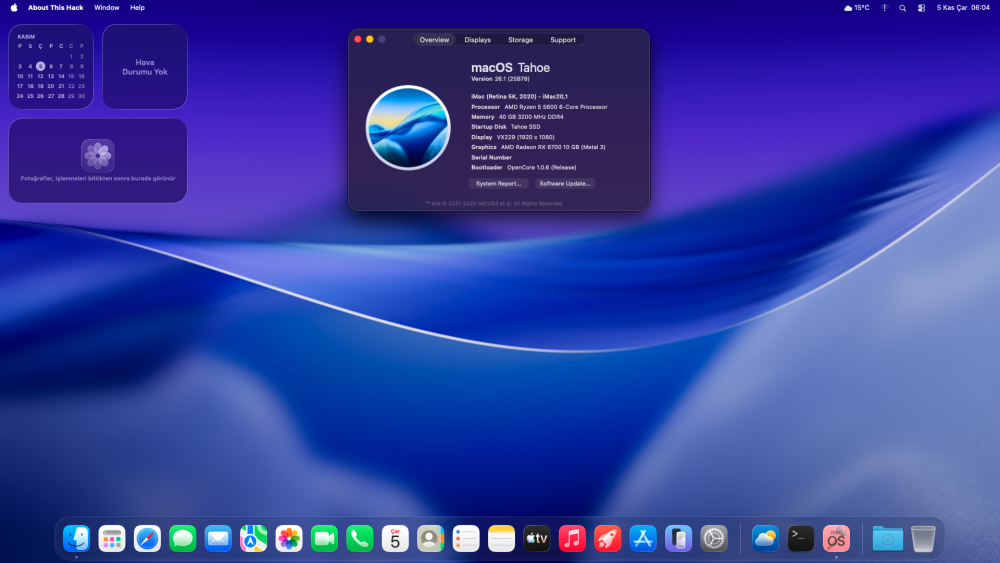Click the Photos widget flower icon

point(98,156)
